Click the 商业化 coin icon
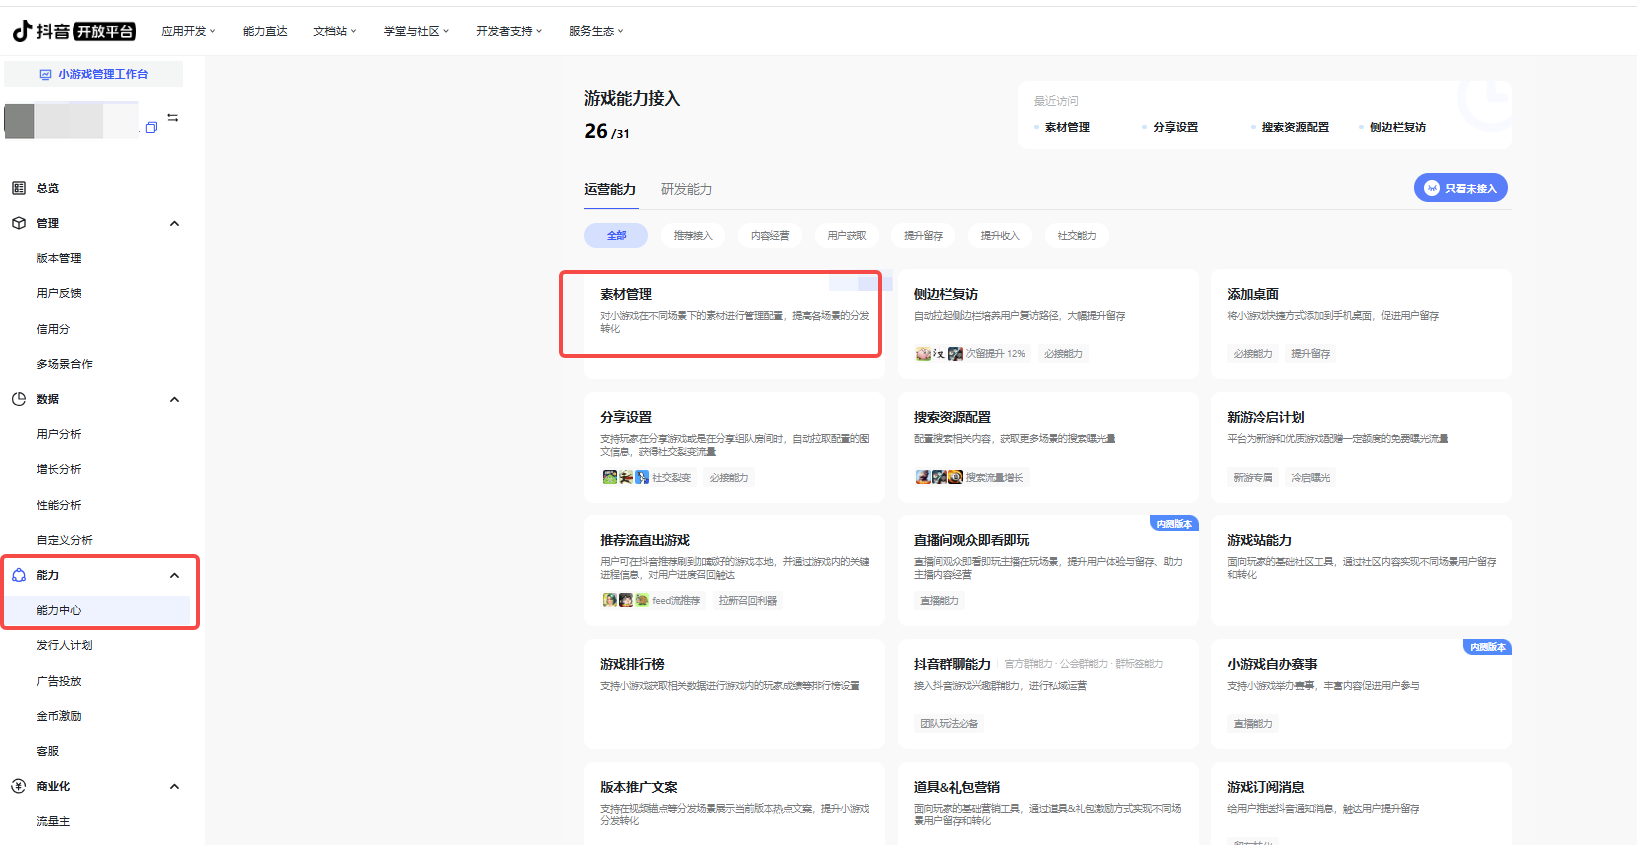 pyautogui.click(x=19, y=786)
